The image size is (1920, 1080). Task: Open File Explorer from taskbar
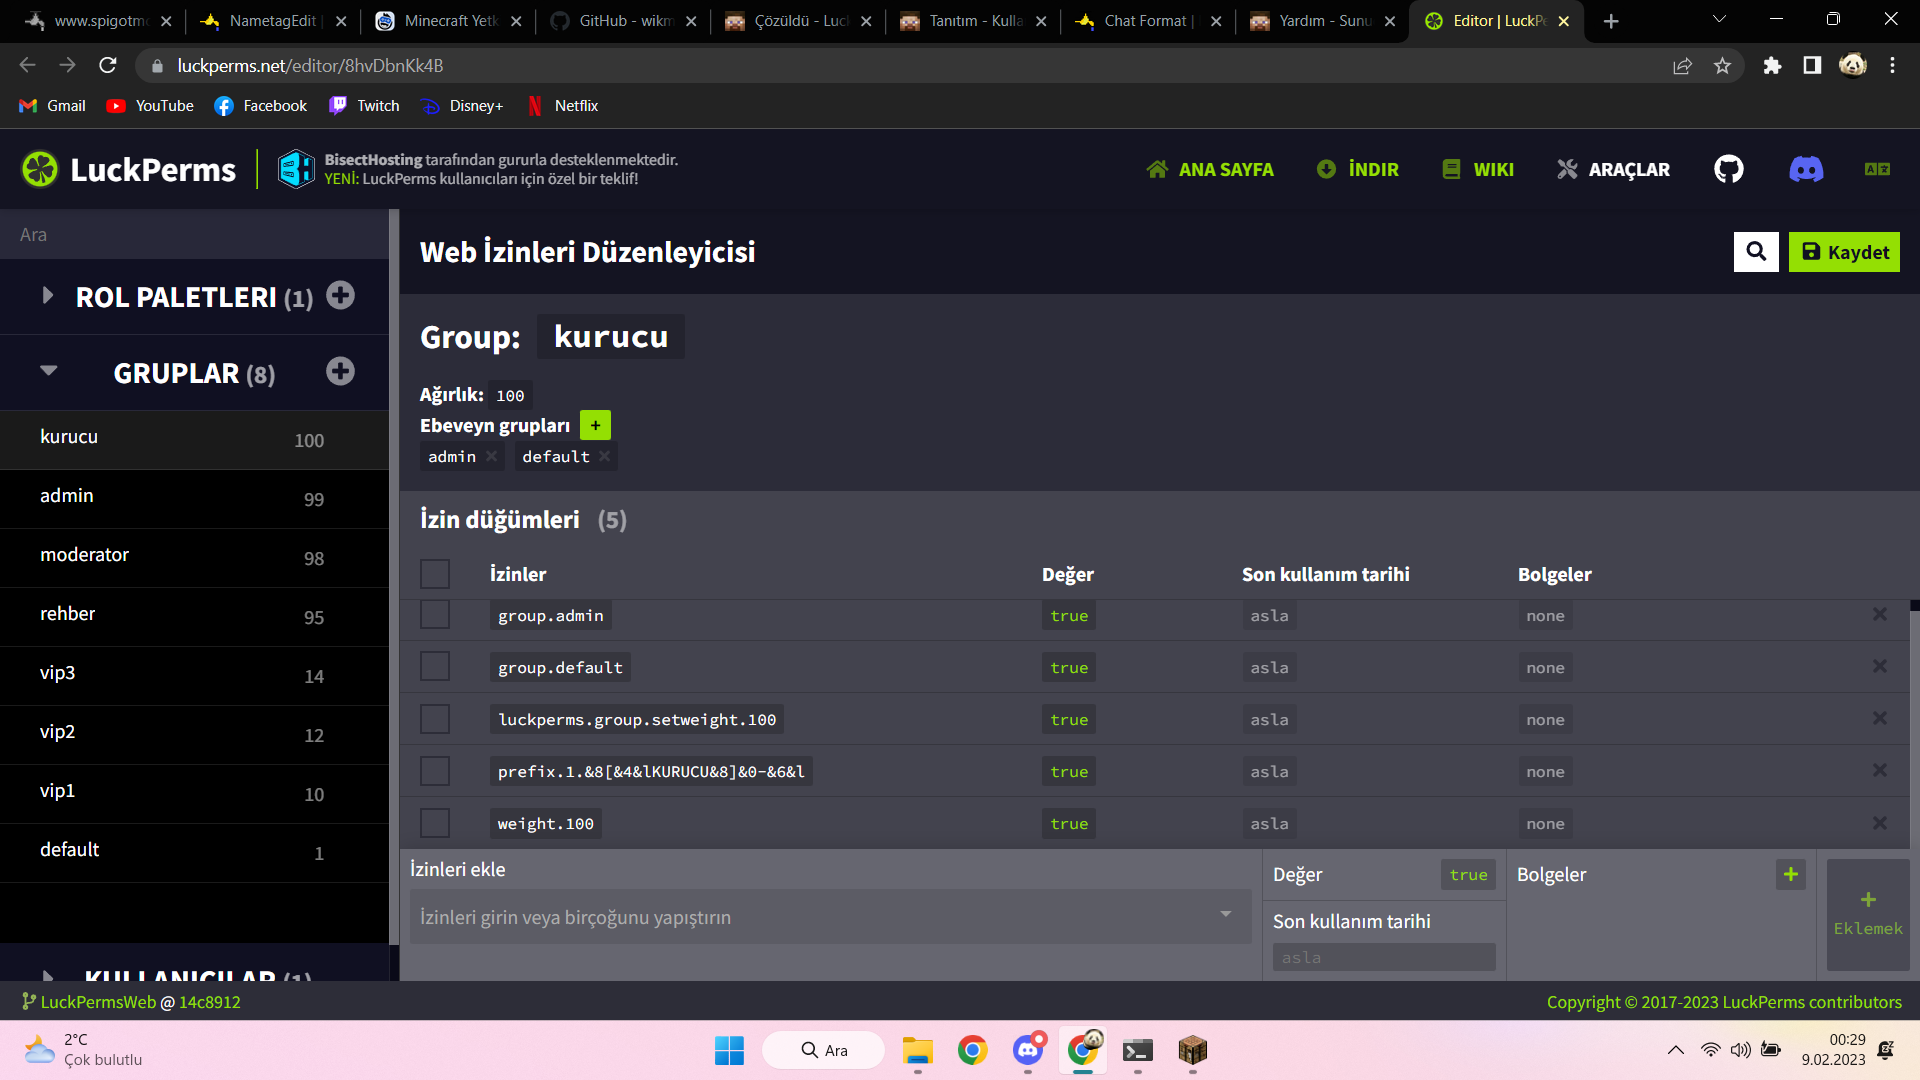coord(917,1050)
